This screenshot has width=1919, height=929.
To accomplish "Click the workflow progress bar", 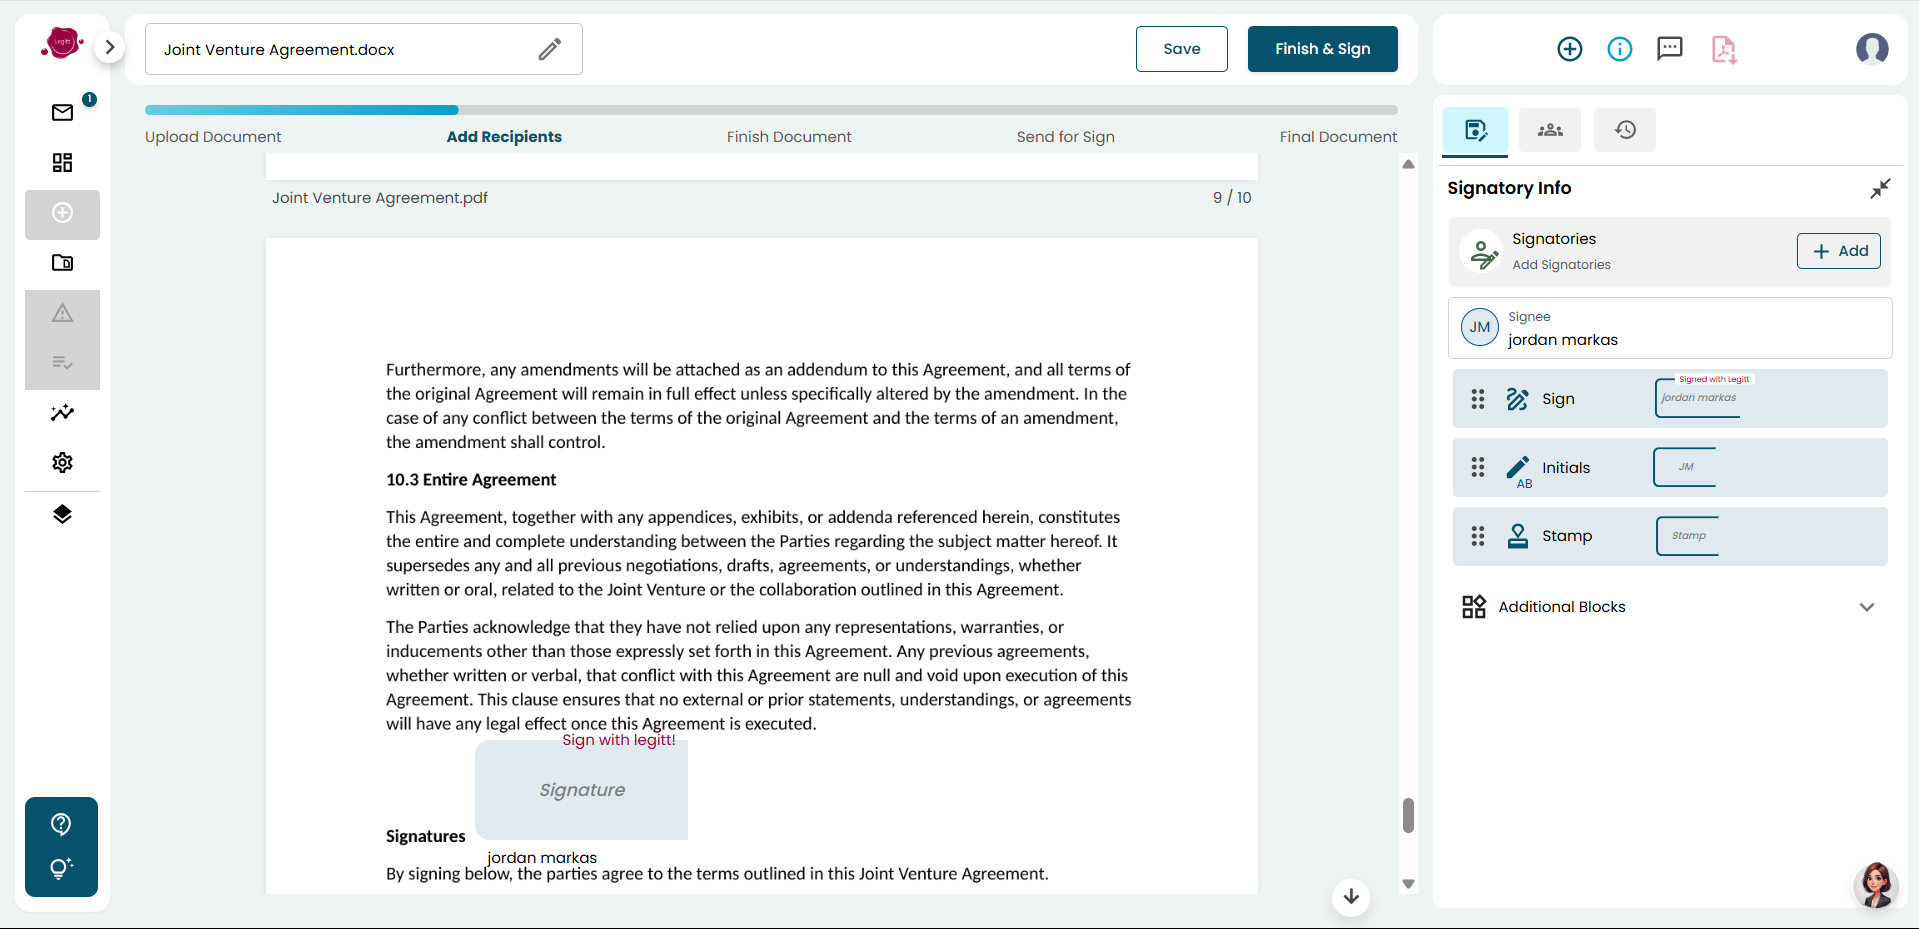I will (x=771, y=110).
